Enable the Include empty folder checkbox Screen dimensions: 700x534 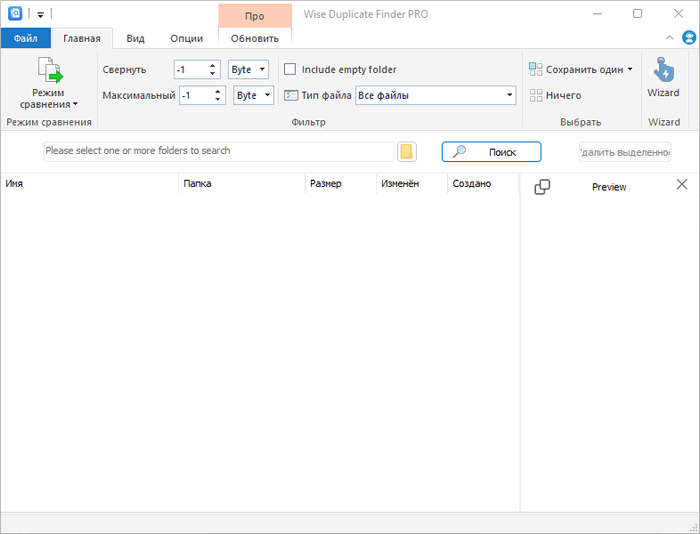coord(290,69)
